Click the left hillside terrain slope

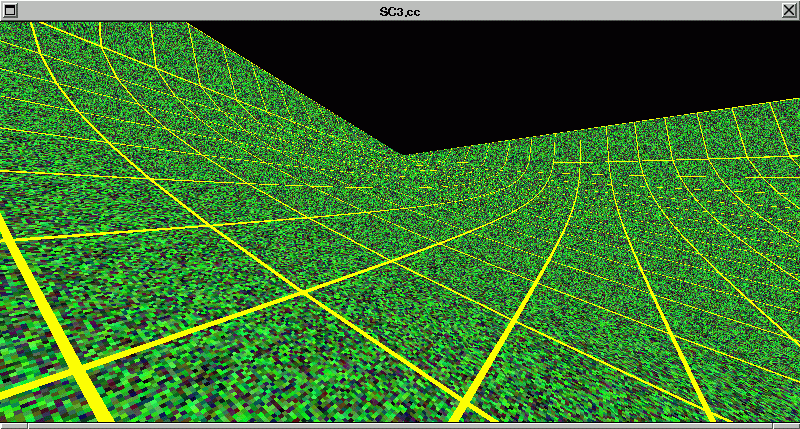[150, 110]
